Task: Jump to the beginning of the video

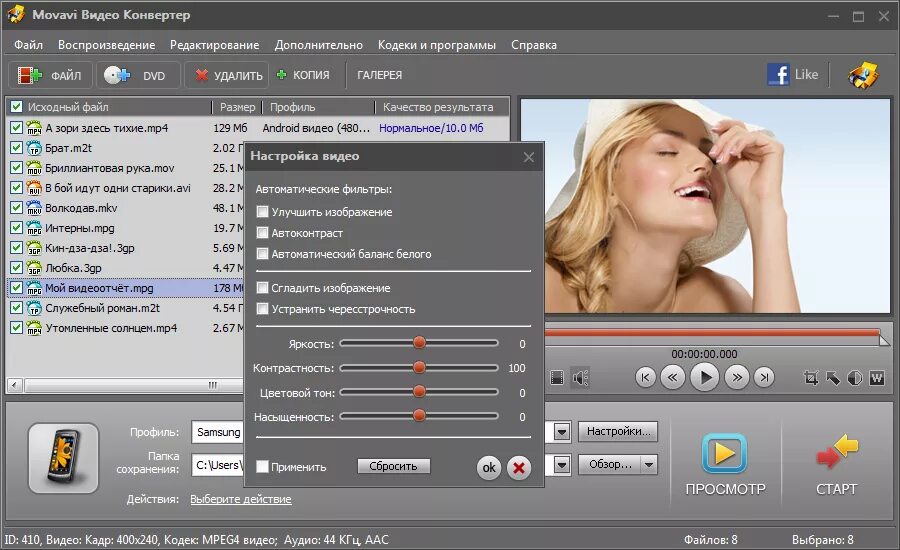Action: pos(645,377)
